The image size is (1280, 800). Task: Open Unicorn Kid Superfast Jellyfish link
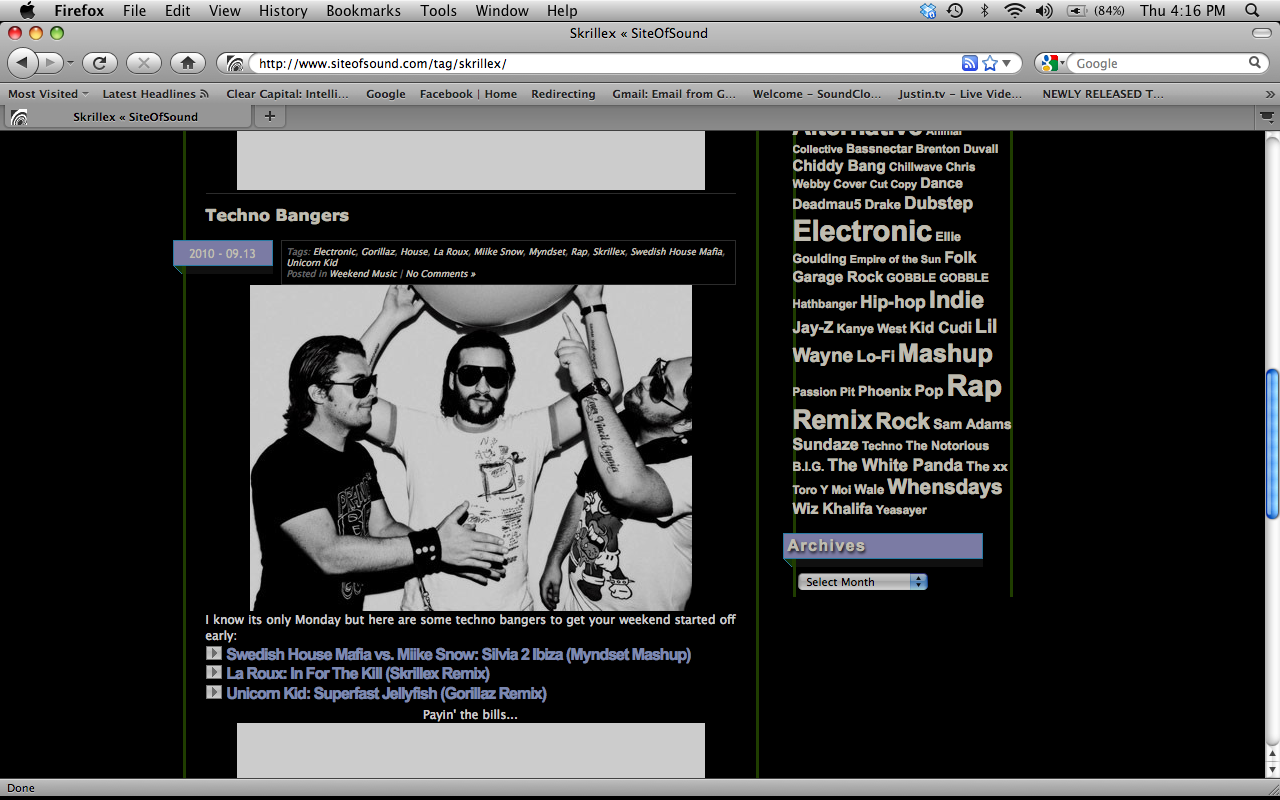(x=386, y=692)
